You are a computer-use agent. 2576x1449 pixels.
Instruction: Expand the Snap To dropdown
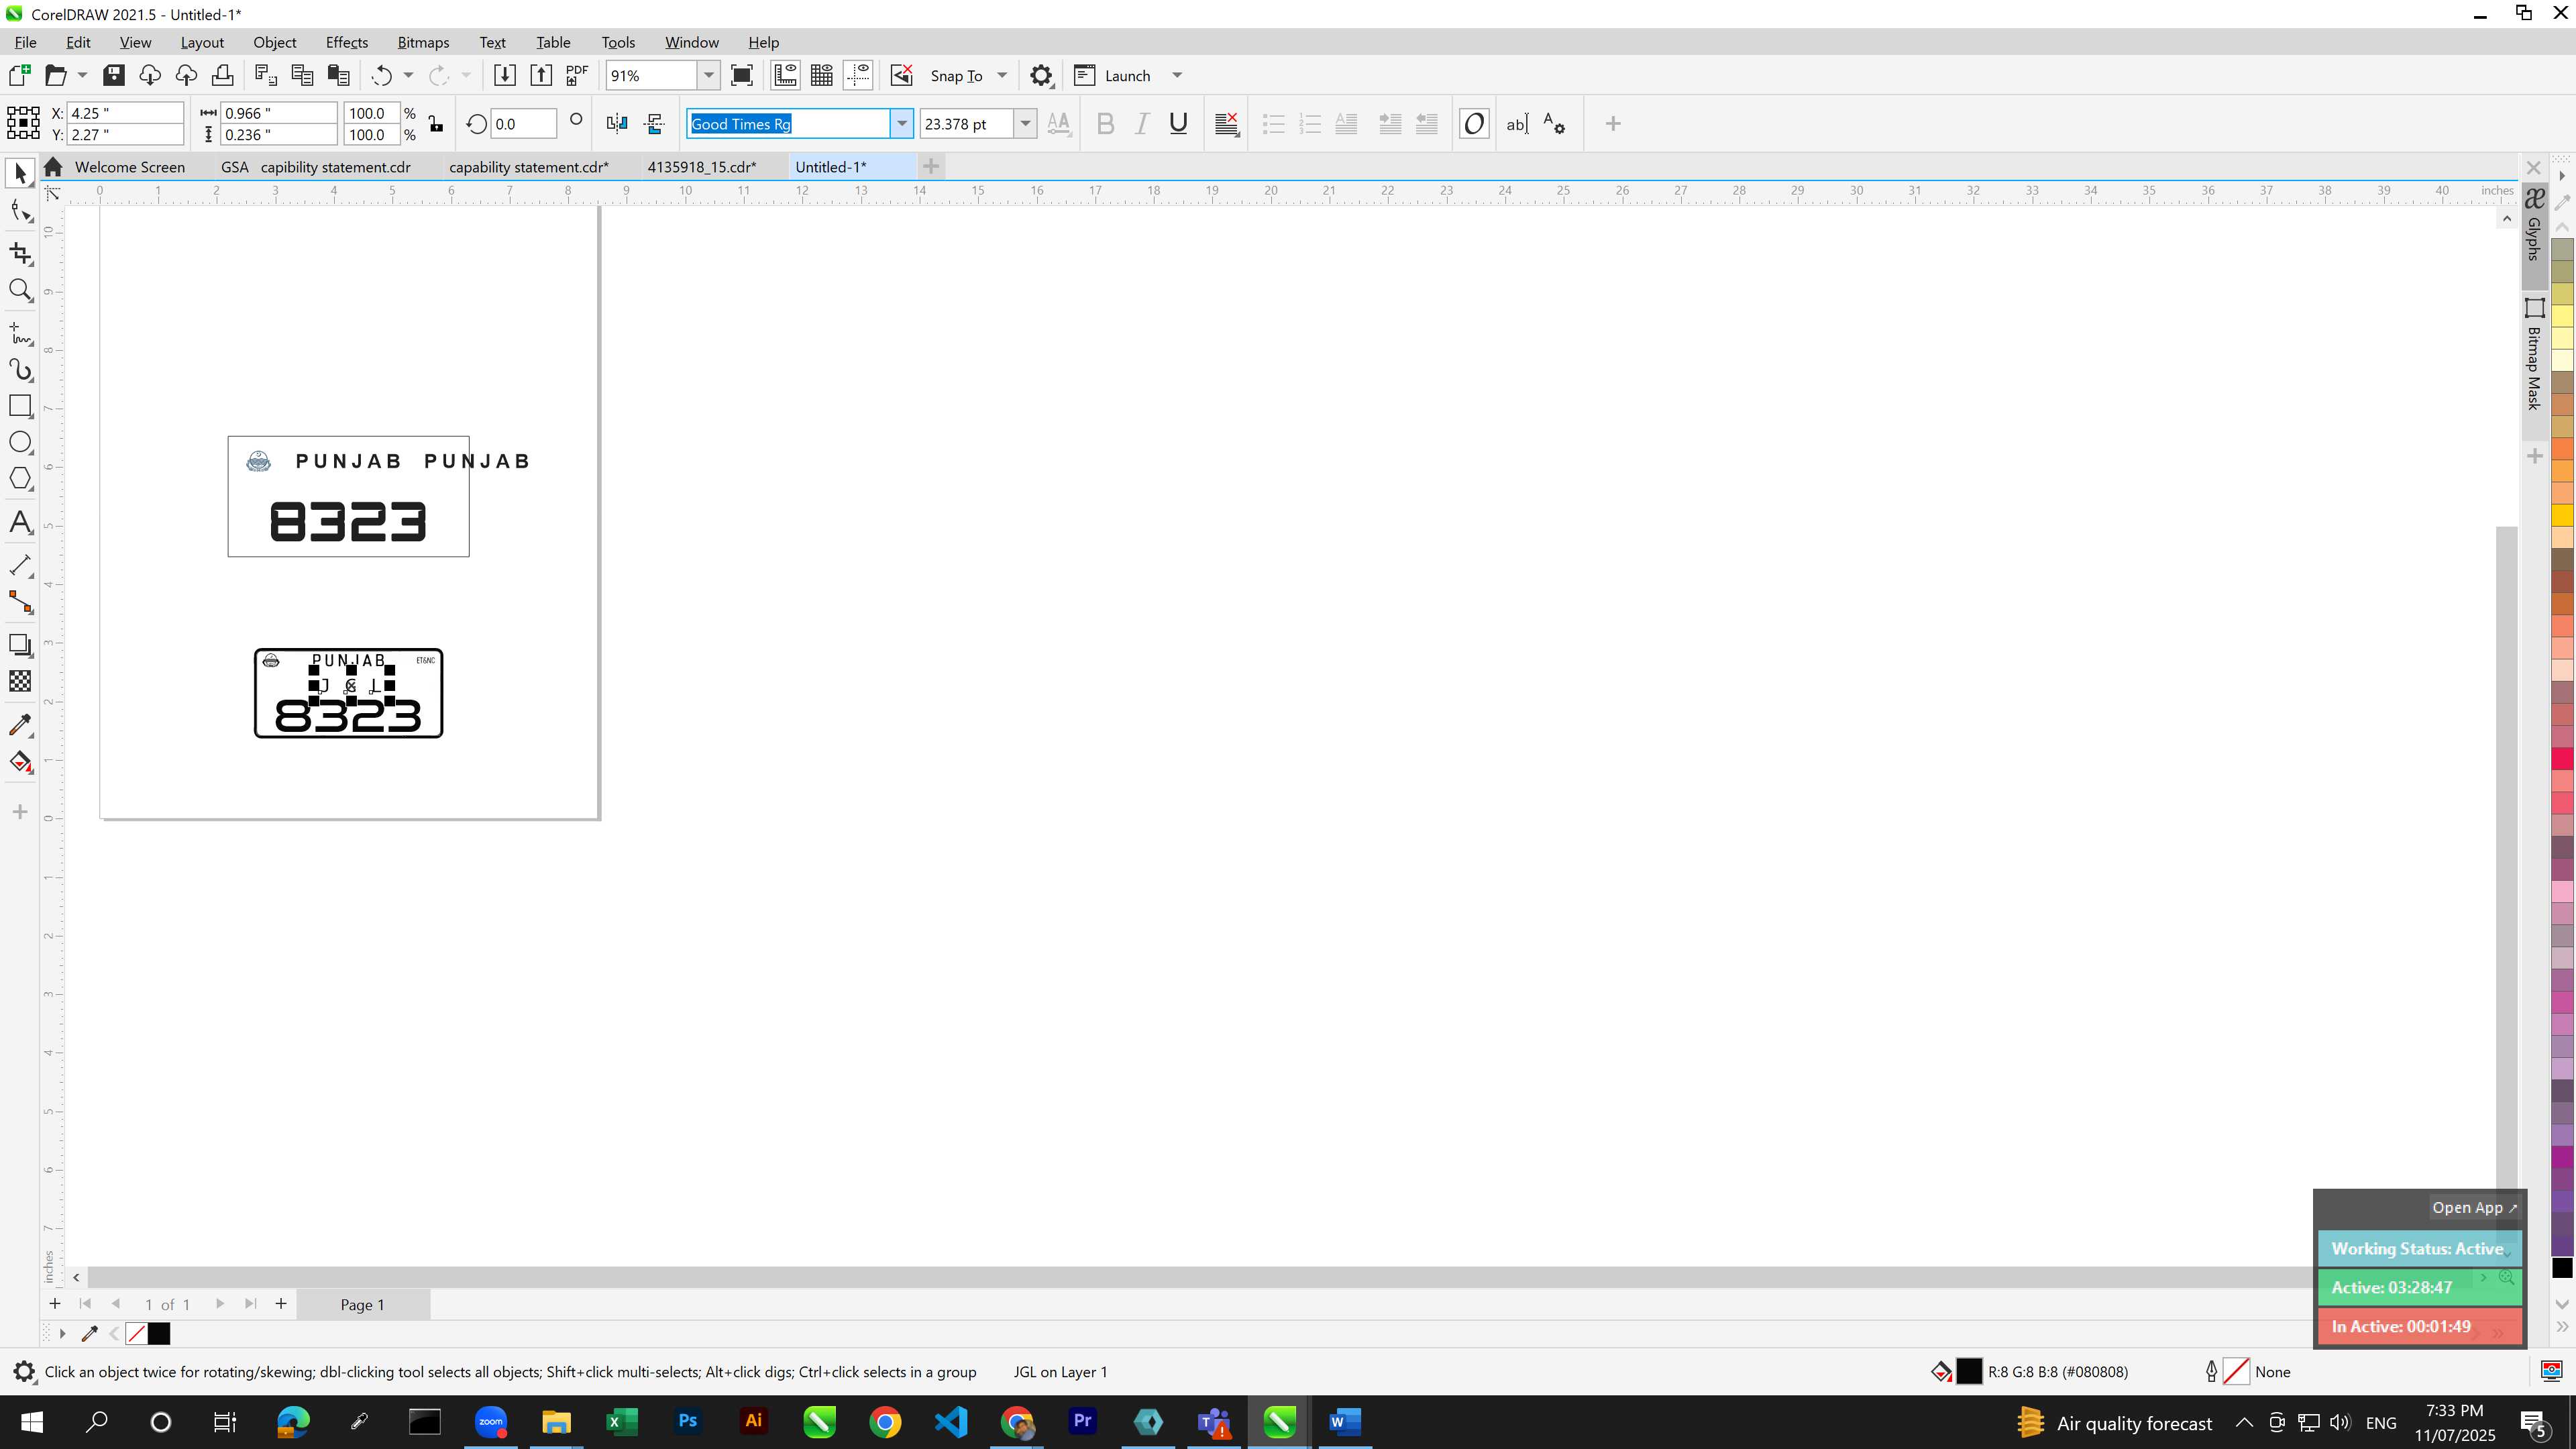click(1002, 75)
